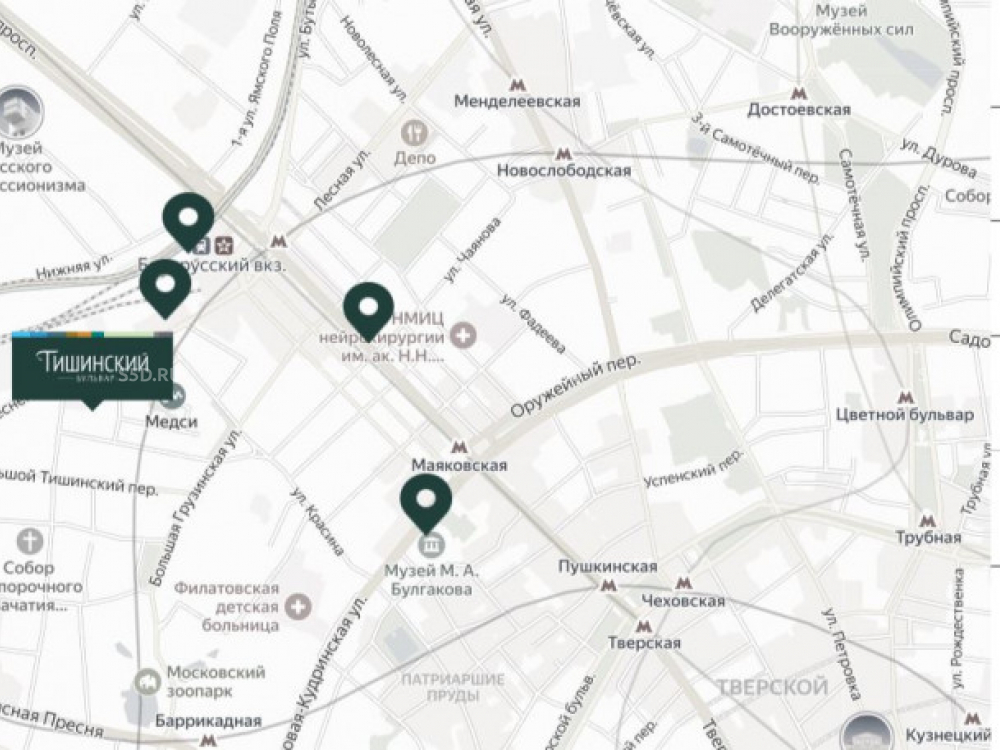The image size is (1000, 750).
Task: Select the Собор church cross icon
Action: 29,541
